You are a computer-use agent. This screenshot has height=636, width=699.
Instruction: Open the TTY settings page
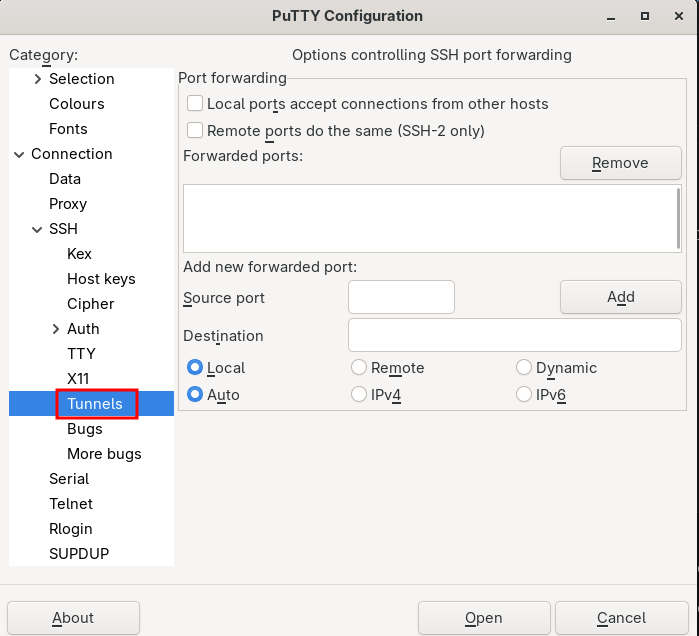(x=81, y=353)
